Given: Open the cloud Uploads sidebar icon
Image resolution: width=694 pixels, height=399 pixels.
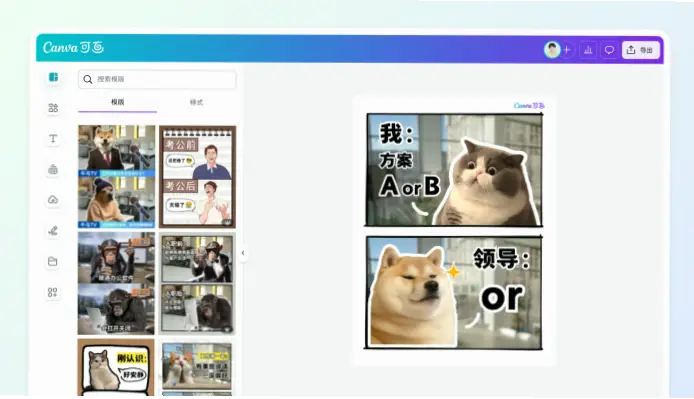Looking at the screenshot, I should click(x=53, y=200).
